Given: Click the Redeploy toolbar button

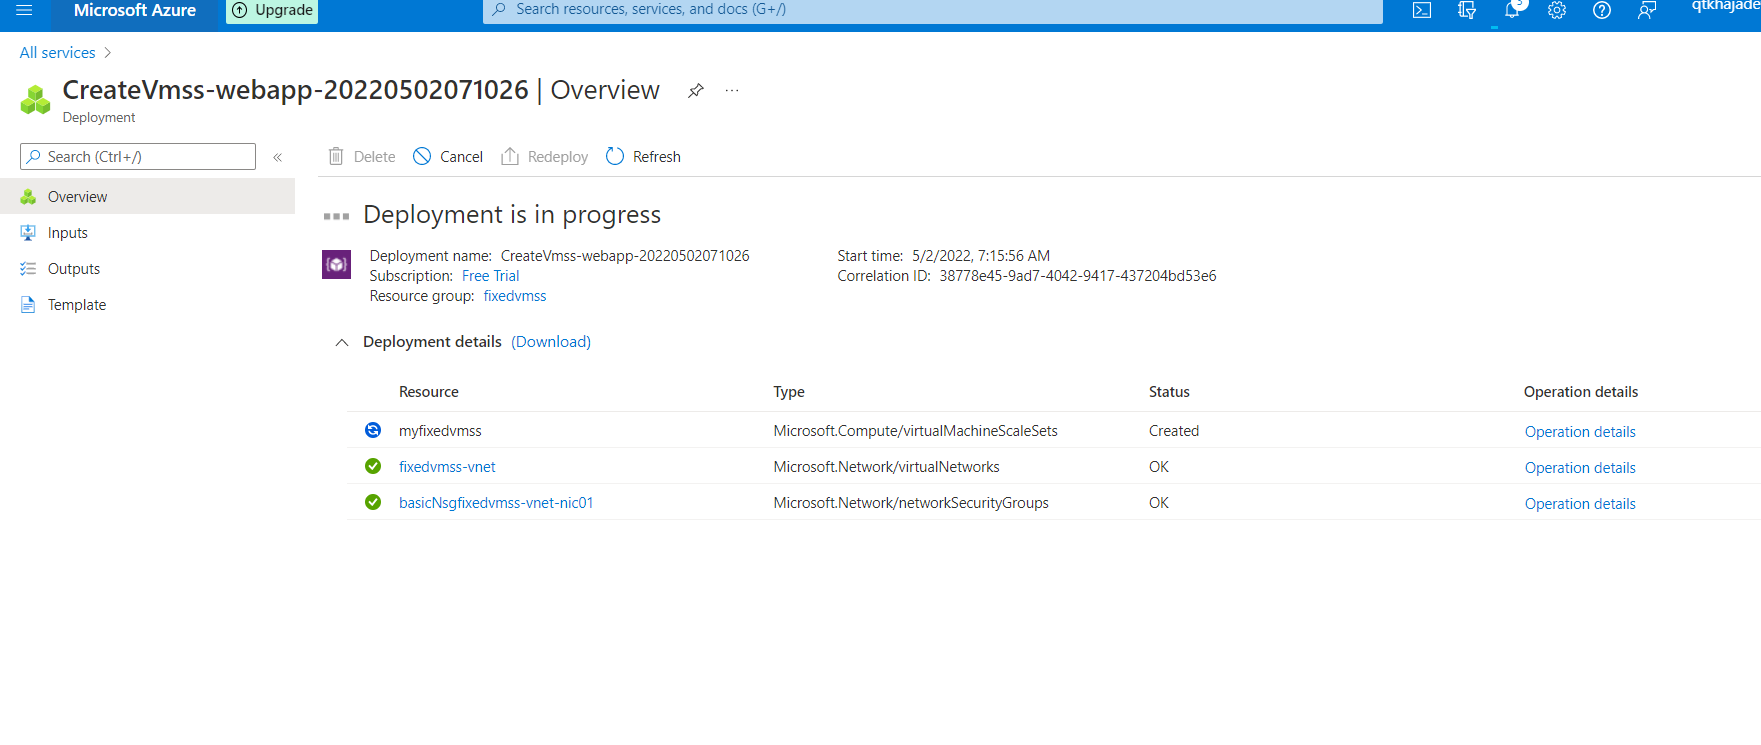Looking at the screenshot, I should pos(545,157).
